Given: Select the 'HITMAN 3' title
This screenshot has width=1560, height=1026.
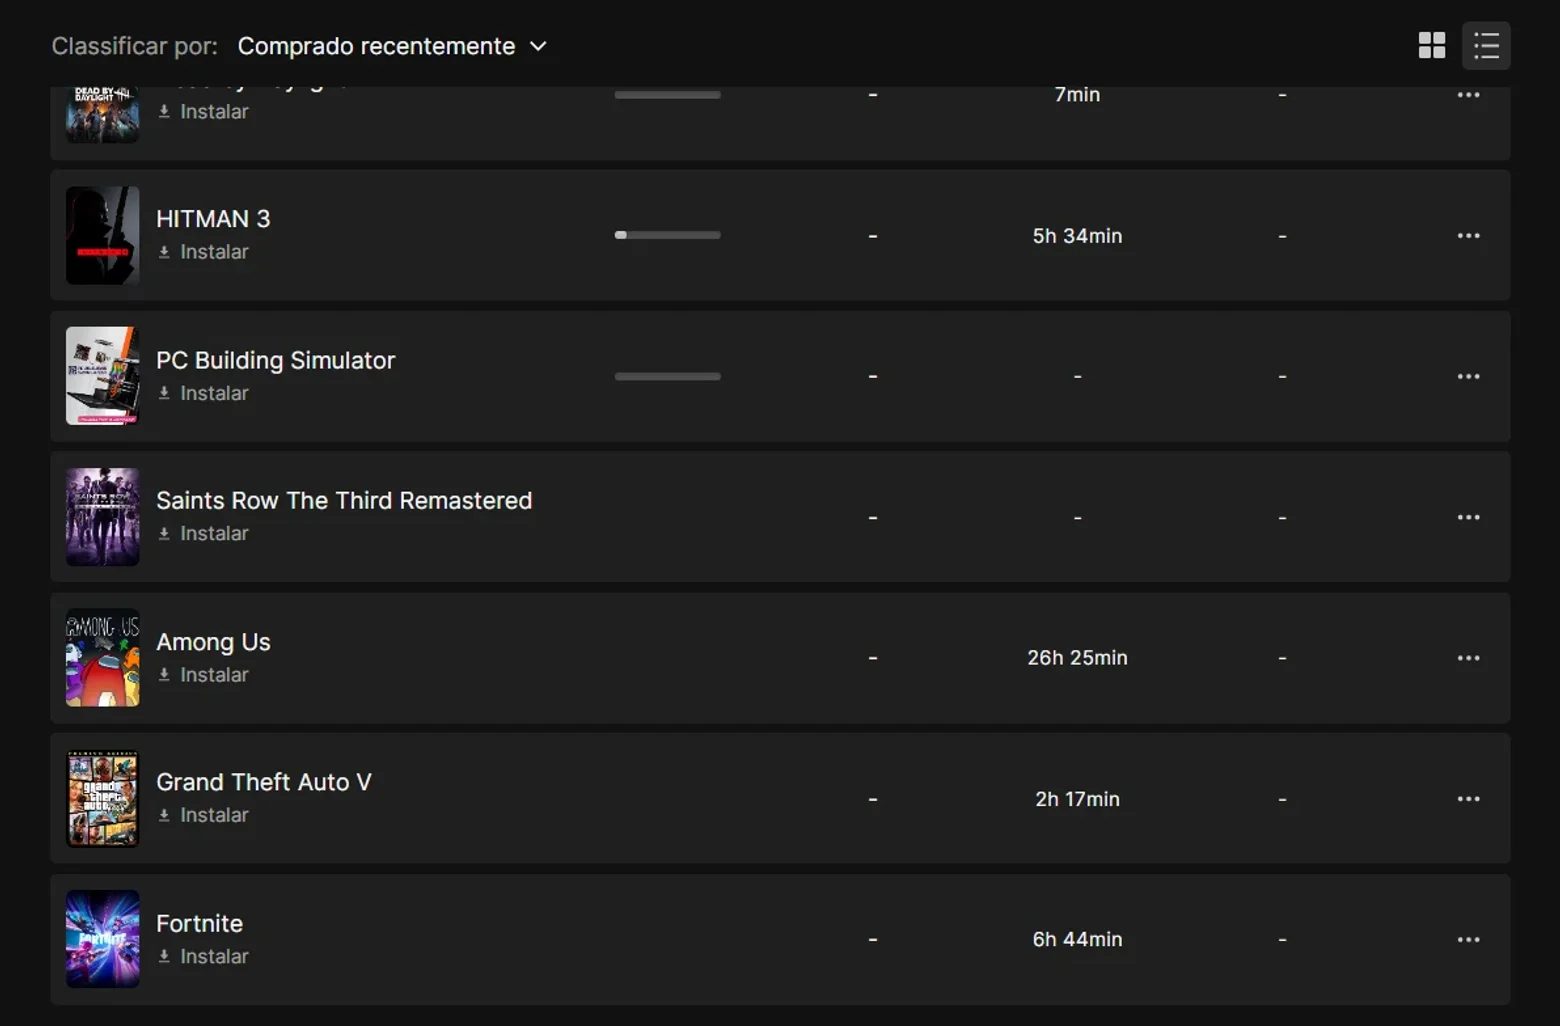Looking at the screenshot, I should tap(213, 219).
